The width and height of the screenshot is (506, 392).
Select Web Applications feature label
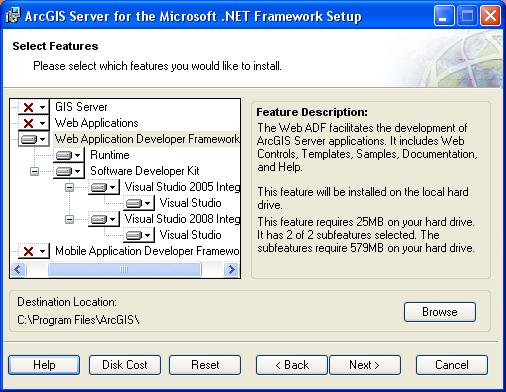tap(96, 123)
